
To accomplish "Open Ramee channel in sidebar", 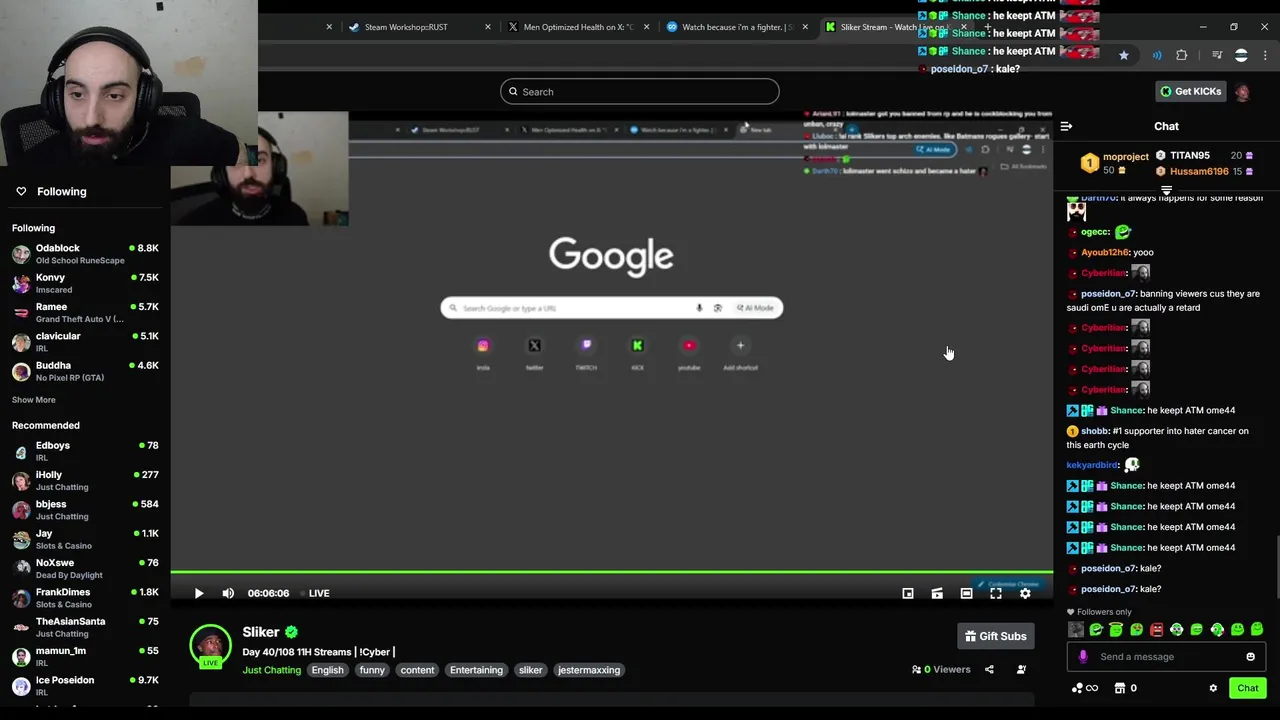I will [85, 313].
